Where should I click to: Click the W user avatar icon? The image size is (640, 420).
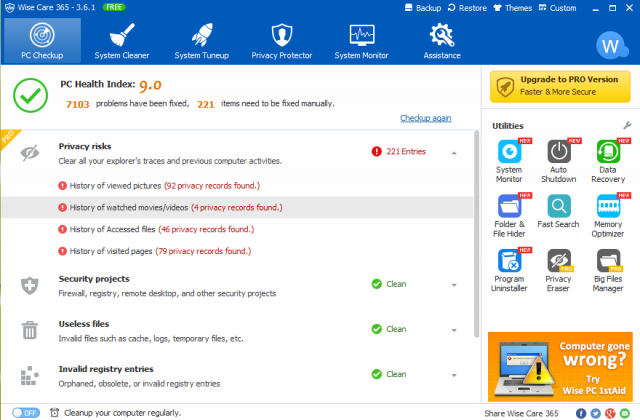pyautogui.click(x=611, y=45)
